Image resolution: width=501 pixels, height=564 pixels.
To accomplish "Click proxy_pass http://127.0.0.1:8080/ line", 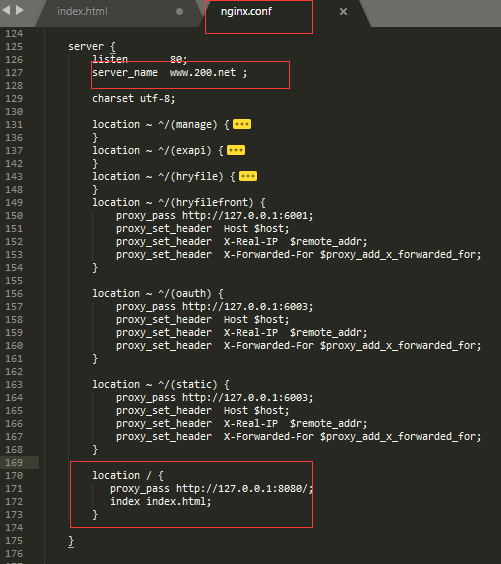I will tap(211, 488).
